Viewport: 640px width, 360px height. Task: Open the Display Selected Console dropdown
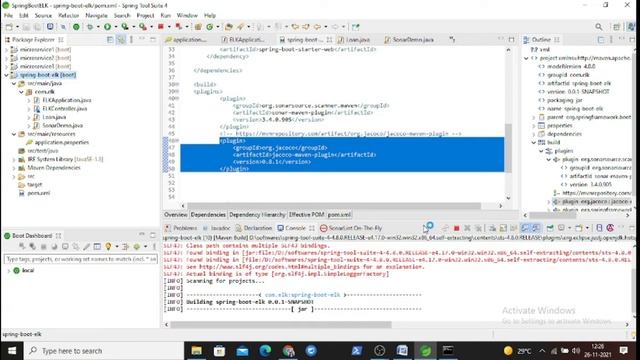(569, 228)
